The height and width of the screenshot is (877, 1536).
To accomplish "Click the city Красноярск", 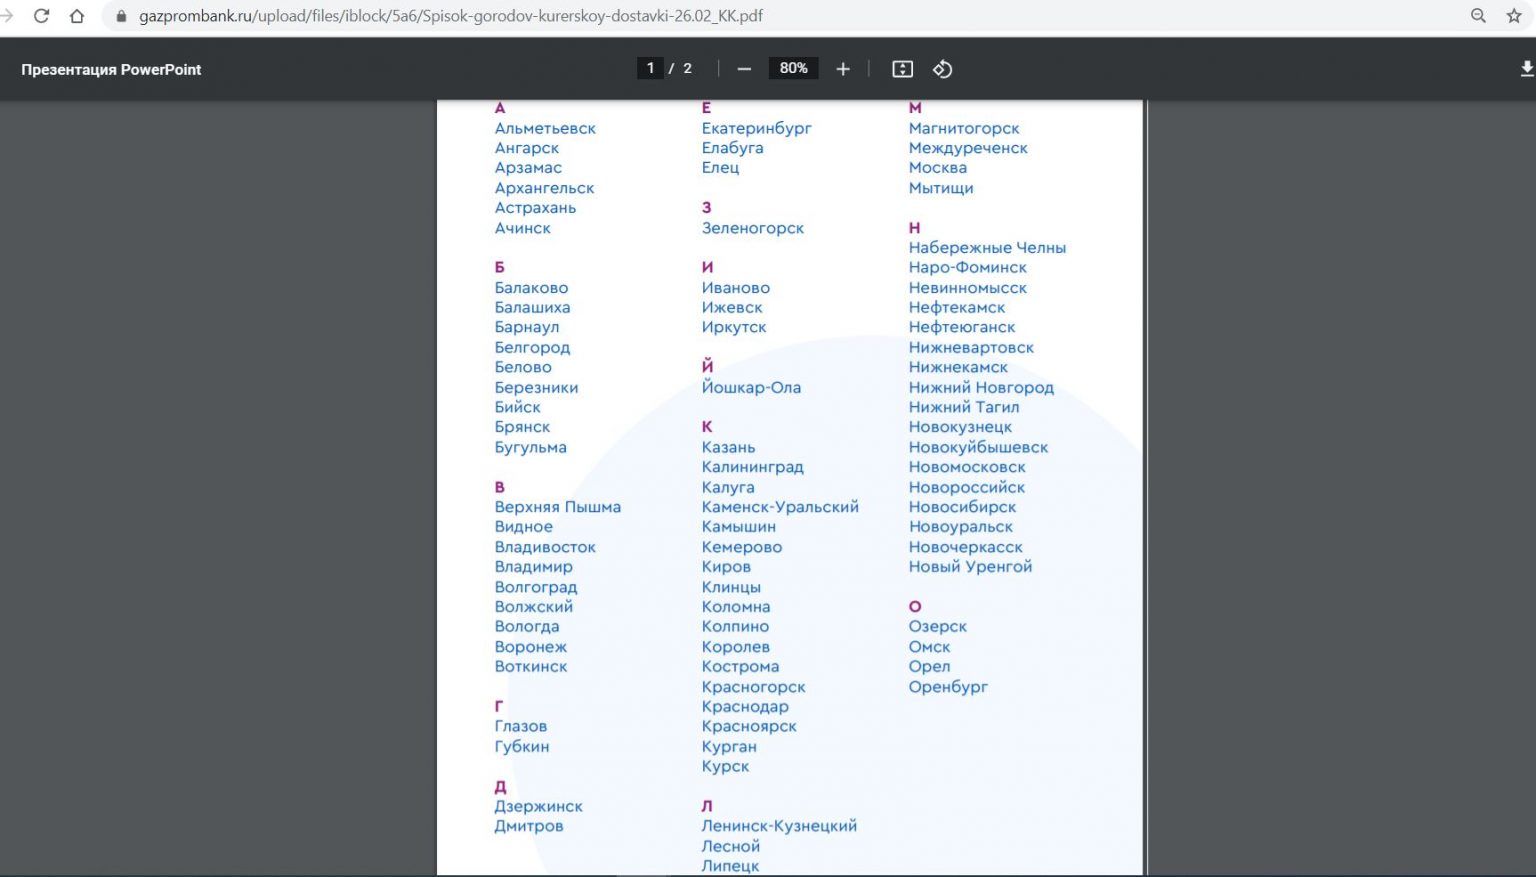I will coord(749,726).
